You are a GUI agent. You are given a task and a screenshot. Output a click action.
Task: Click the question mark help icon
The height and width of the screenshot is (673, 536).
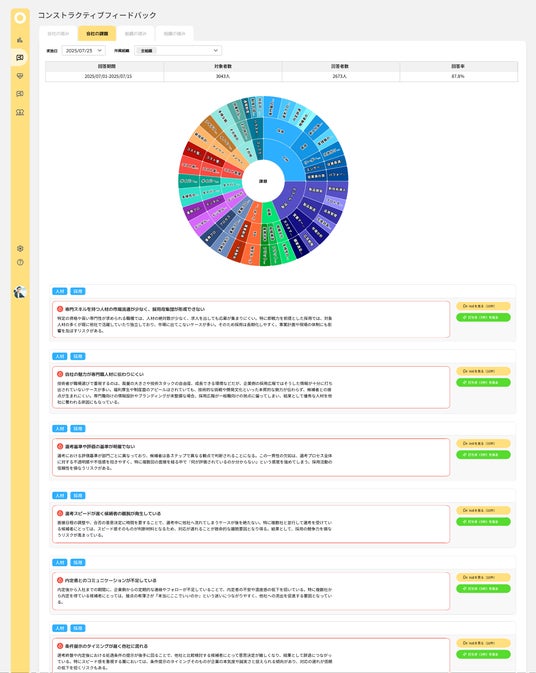tap(20, 262)
